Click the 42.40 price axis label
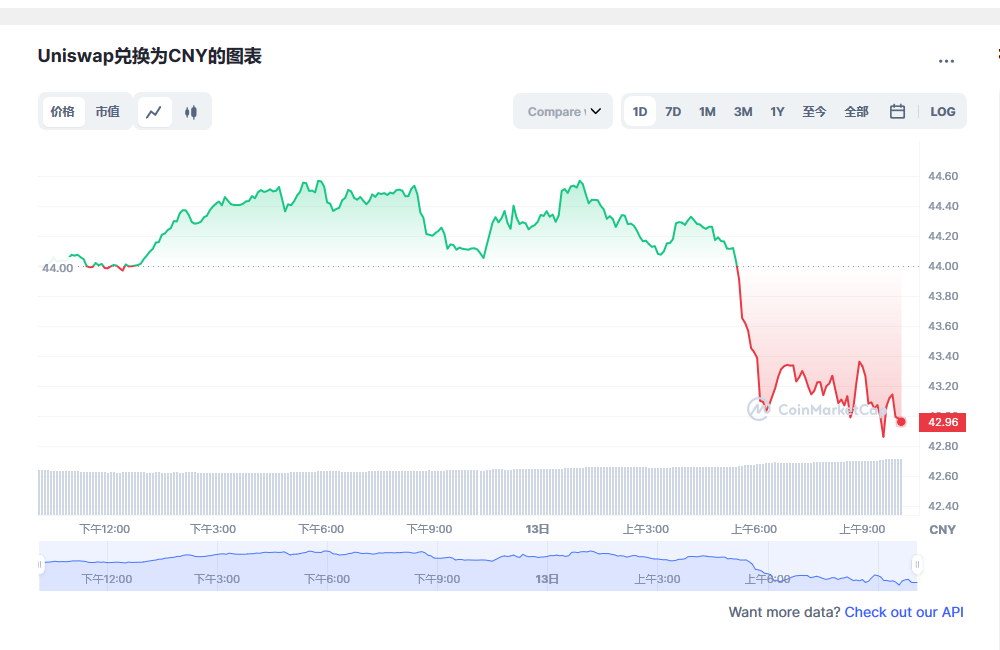This screenshot has height=650, width=1000. pyautogui.click(x=943, y=506)
